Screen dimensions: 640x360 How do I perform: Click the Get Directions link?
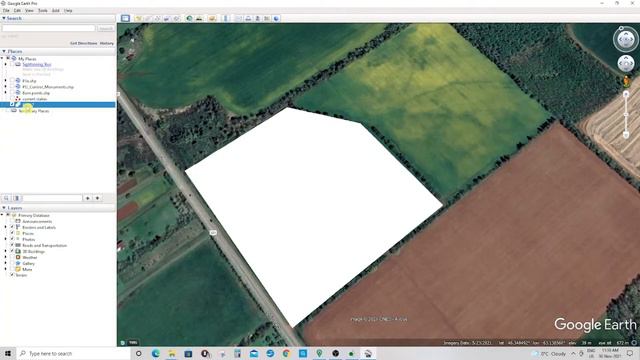tap(84, 43)
